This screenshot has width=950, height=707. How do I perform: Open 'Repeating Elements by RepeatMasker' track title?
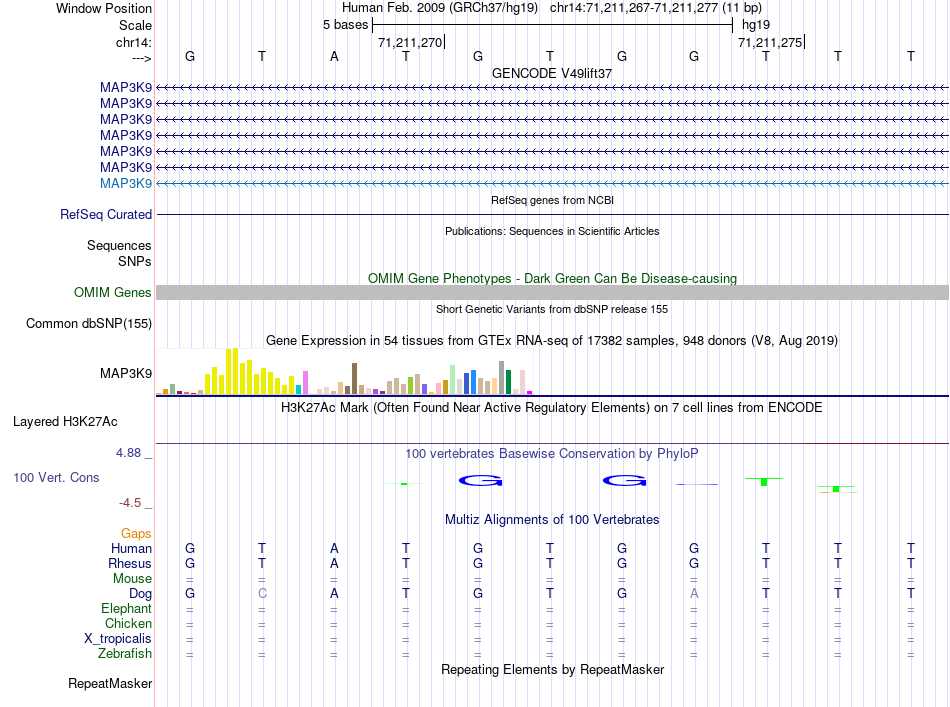[553, 669]
